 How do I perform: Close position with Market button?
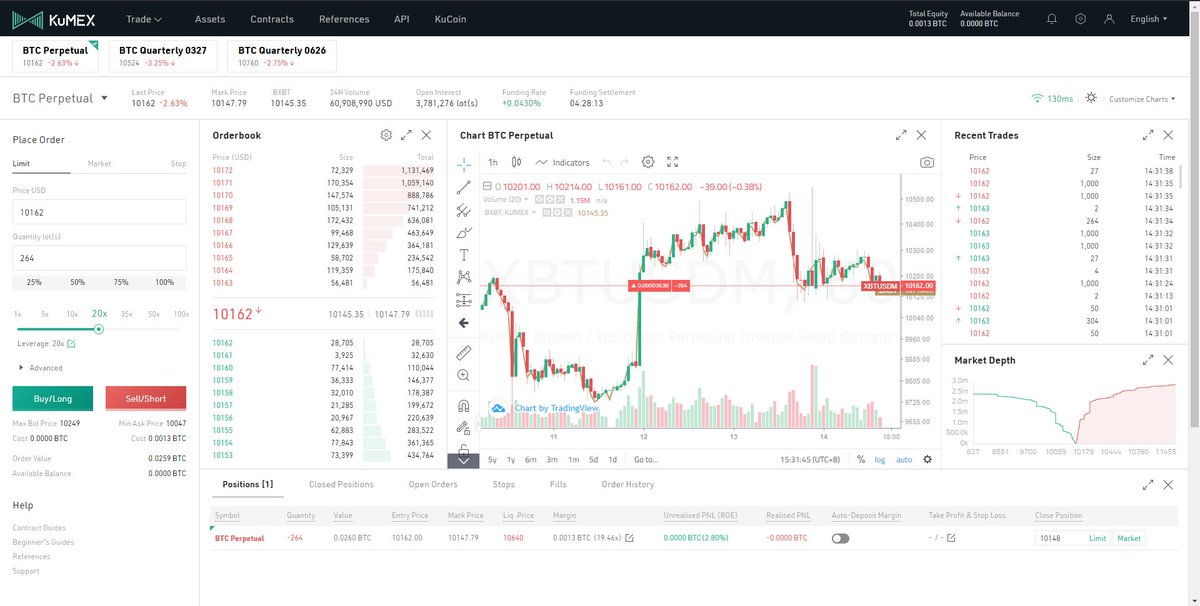click(x=1129, y=538)
